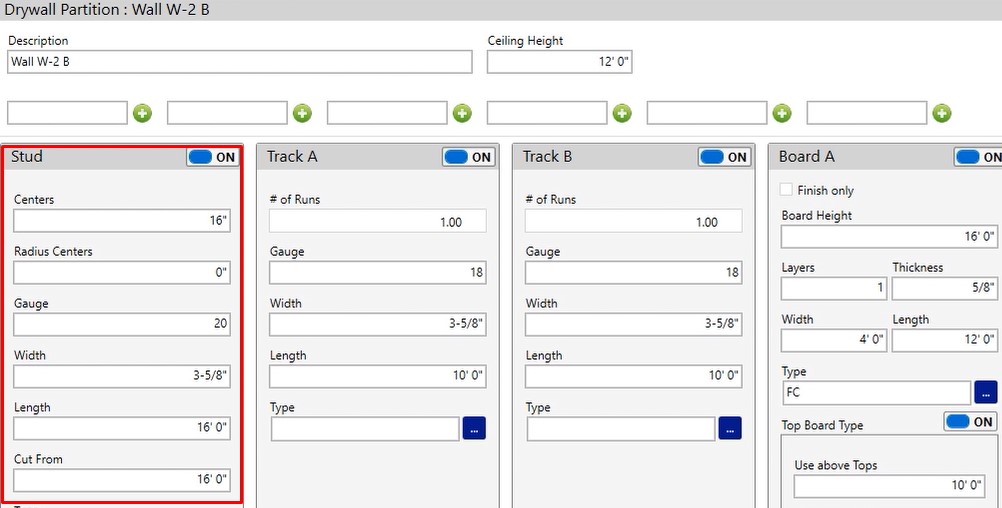Open Board A Type browse button
Screen dimensions: 1002x508
986,392
